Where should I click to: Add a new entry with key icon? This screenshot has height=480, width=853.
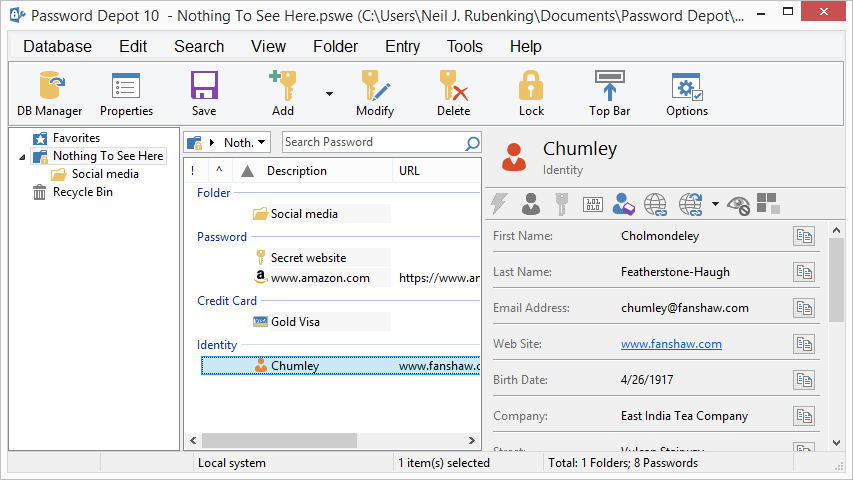coord(283,94)
